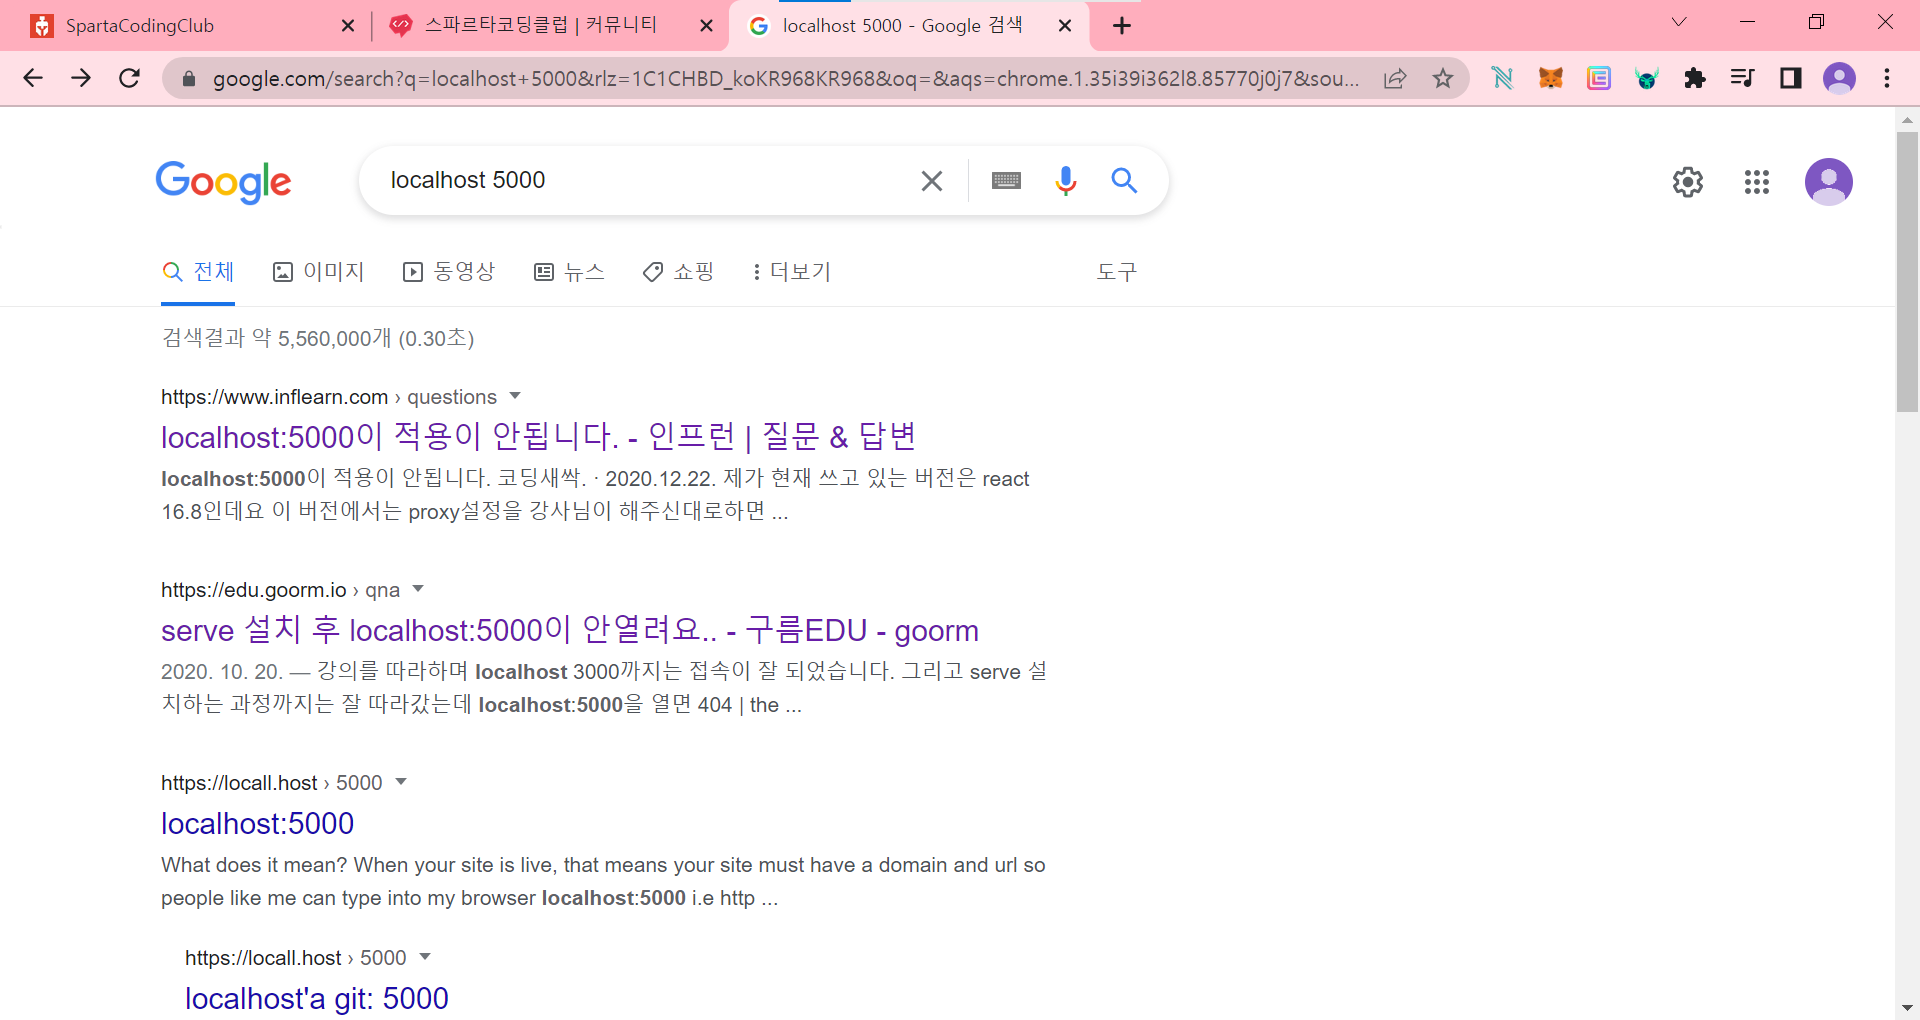Click the Google logo
This screenshot has height=1020, width=1920.
[x=224, y=182]
